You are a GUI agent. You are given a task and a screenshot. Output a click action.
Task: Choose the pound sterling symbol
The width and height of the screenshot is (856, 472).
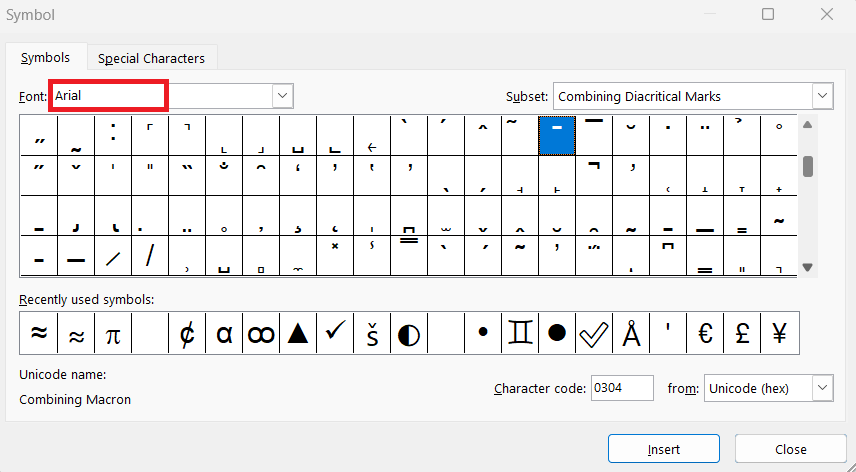(x=742, y=333)
